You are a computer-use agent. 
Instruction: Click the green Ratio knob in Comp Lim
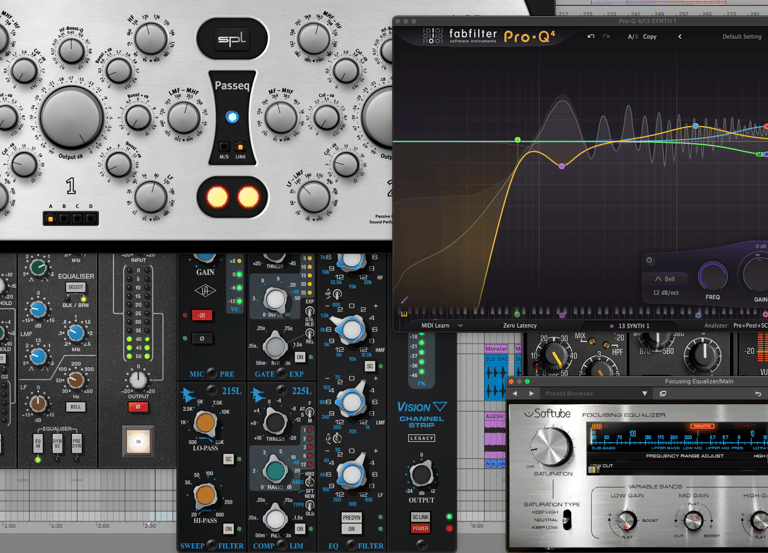coord(275,471)
